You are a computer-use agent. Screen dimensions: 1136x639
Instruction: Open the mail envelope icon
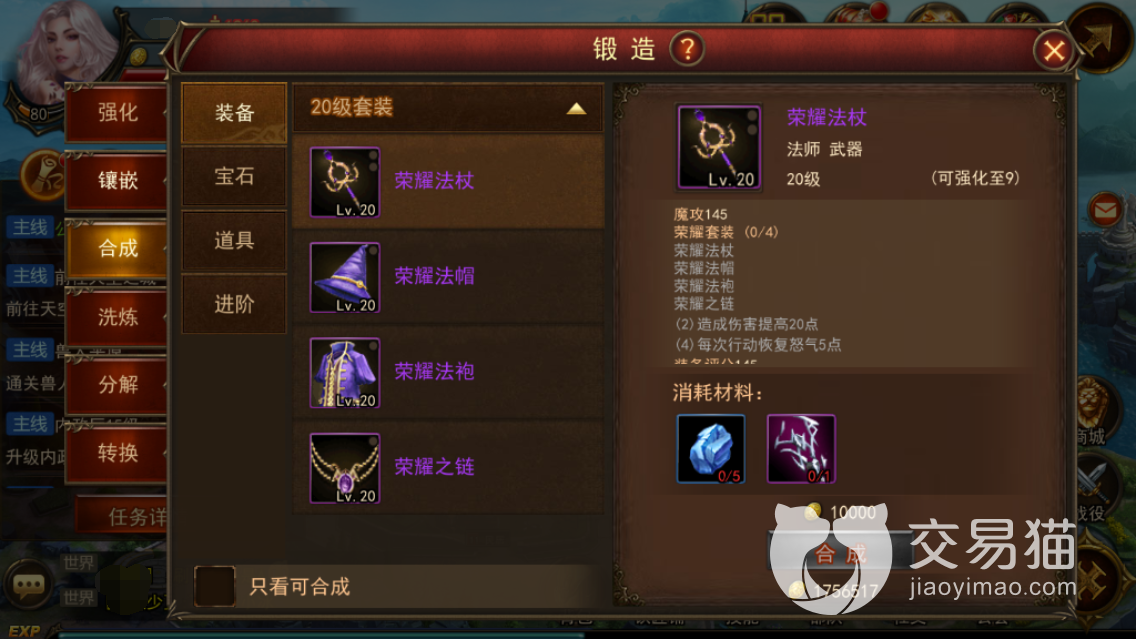(x=1105, y=211)
